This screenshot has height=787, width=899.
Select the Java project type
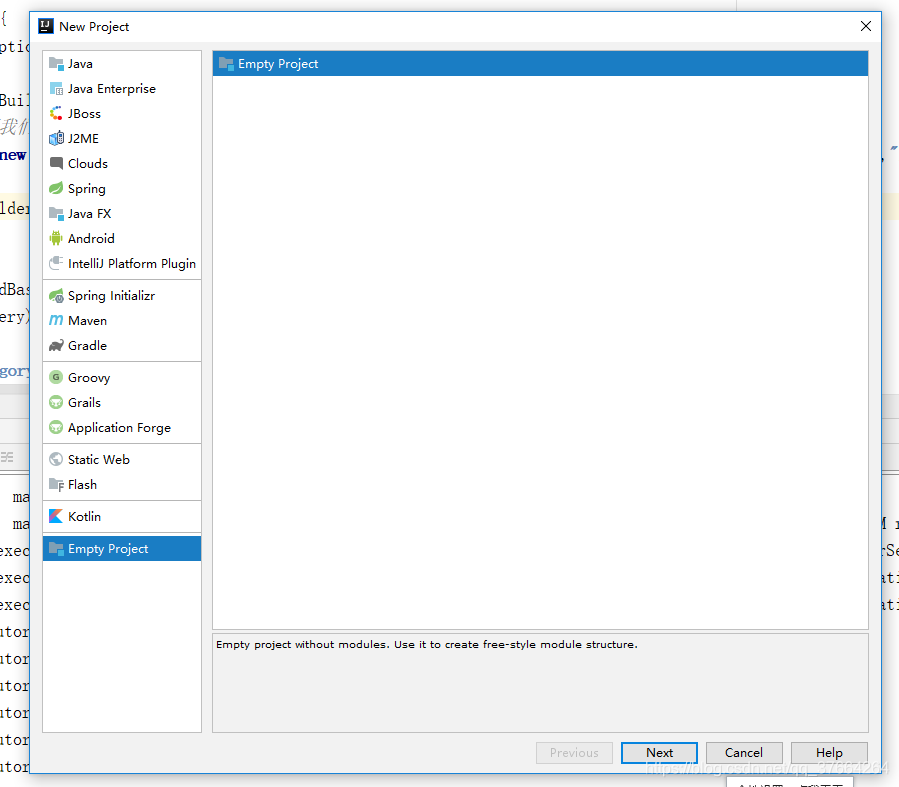[122, 64]
